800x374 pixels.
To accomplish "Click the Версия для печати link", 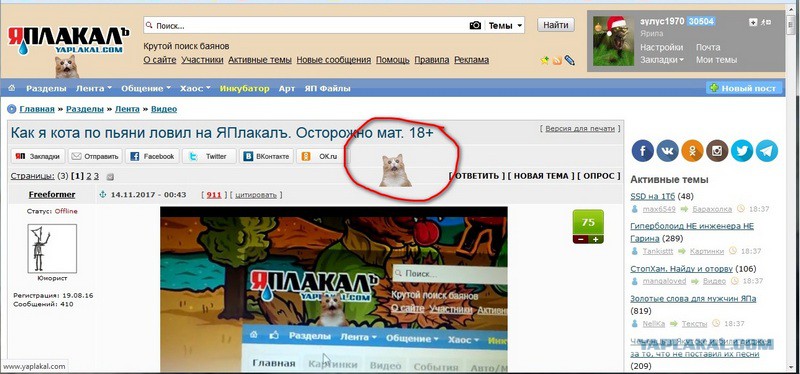I will click(x=580, y=129).
